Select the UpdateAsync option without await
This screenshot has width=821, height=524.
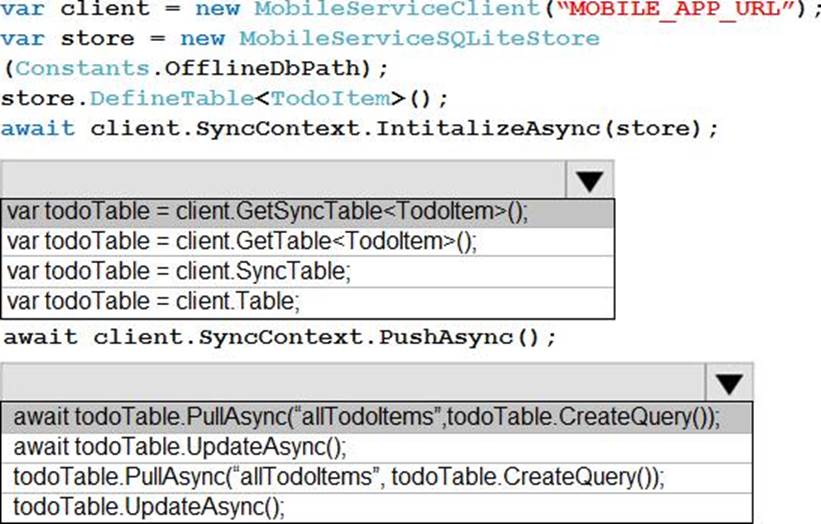(149, 505)
